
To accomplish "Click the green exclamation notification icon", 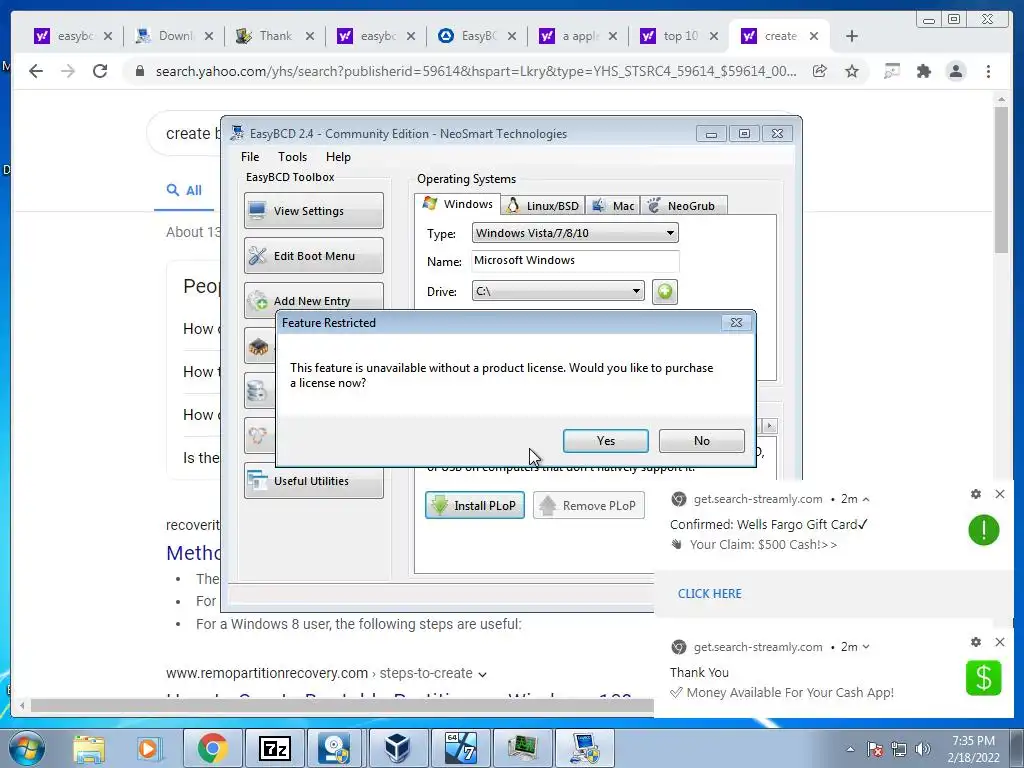I will (x=984, y=530).
